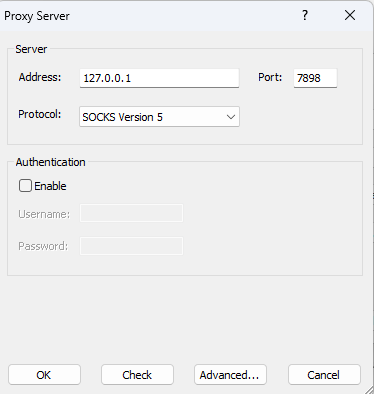Enable proxy authentication checkbox

pyautogui.click(x=25, y=186)
